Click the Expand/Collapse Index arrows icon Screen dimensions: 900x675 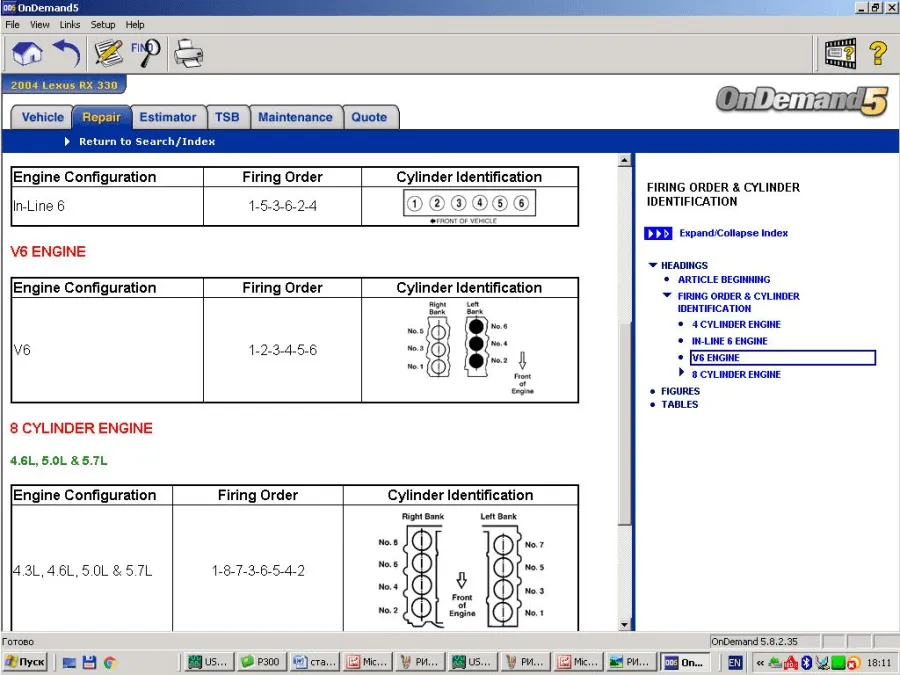pyautogui.click(x=658, y=234)
